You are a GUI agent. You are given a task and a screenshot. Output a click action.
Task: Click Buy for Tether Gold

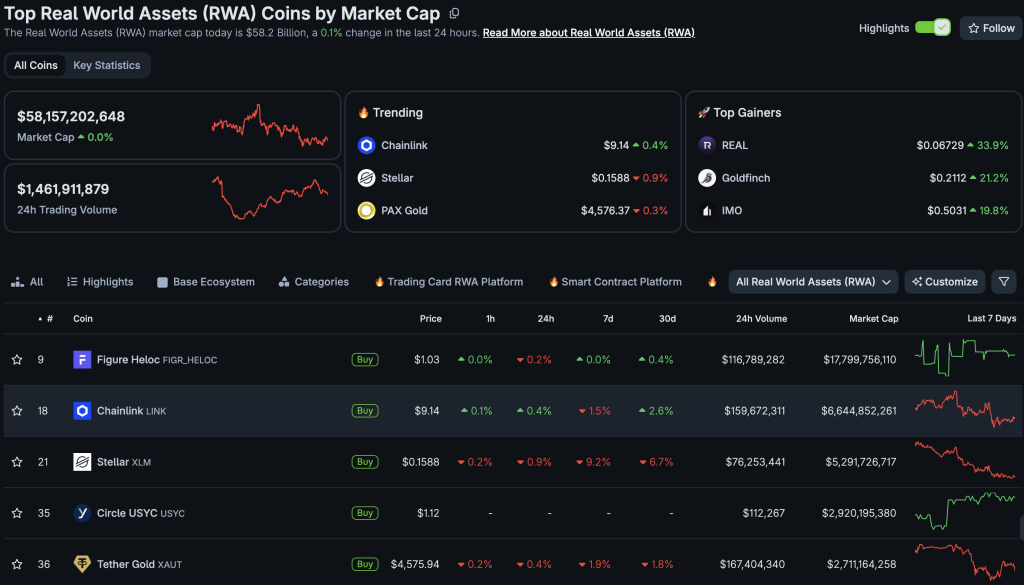click(x=365, y=564)
